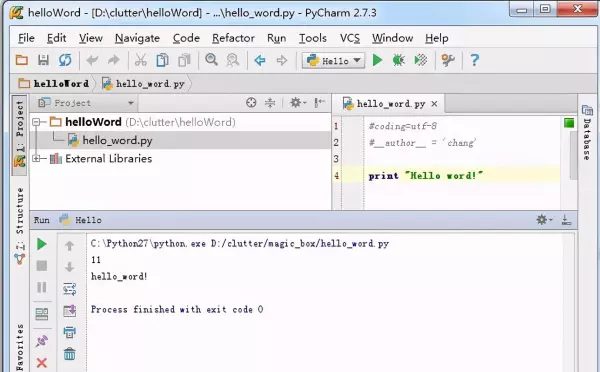Open Run panel gear settings menu

coord(544,220)
